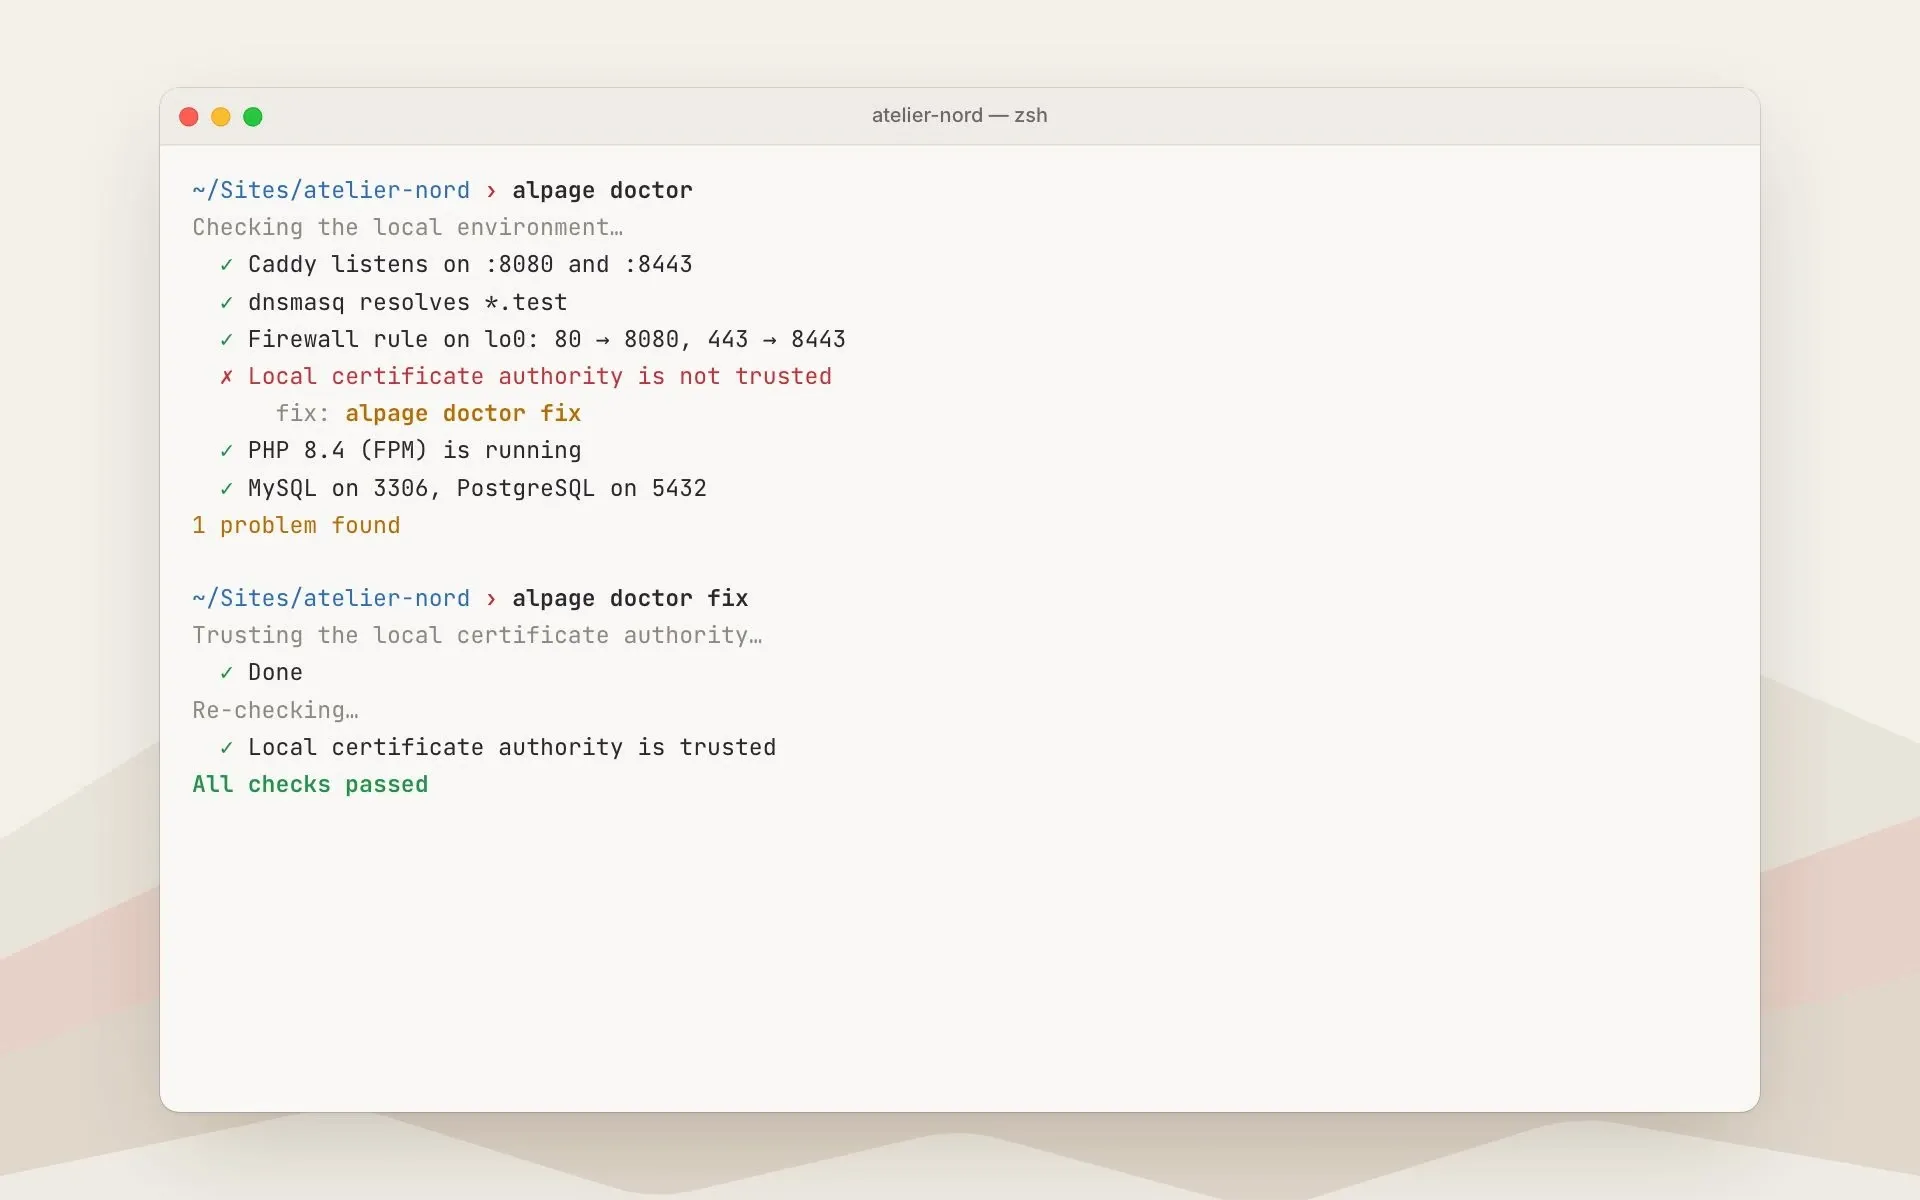
Task: Click the window title 'atelier-nord — zsh'
Action: [x=959, y=115]
